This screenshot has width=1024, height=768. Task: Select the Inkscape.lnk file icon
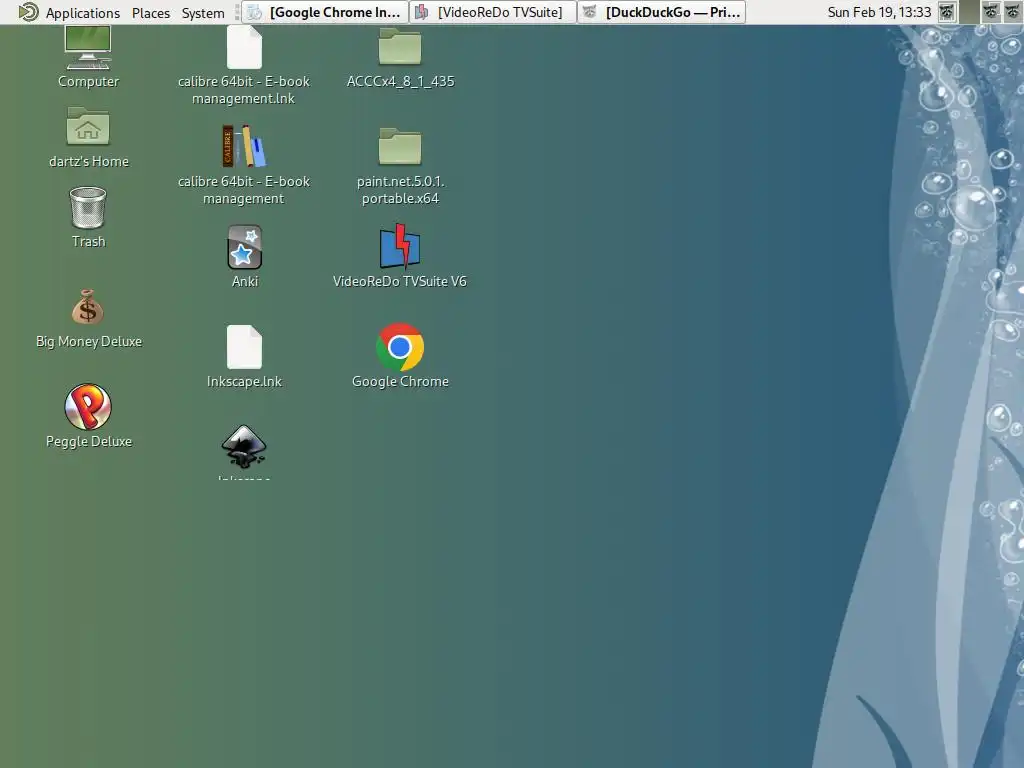coord(244,347)
